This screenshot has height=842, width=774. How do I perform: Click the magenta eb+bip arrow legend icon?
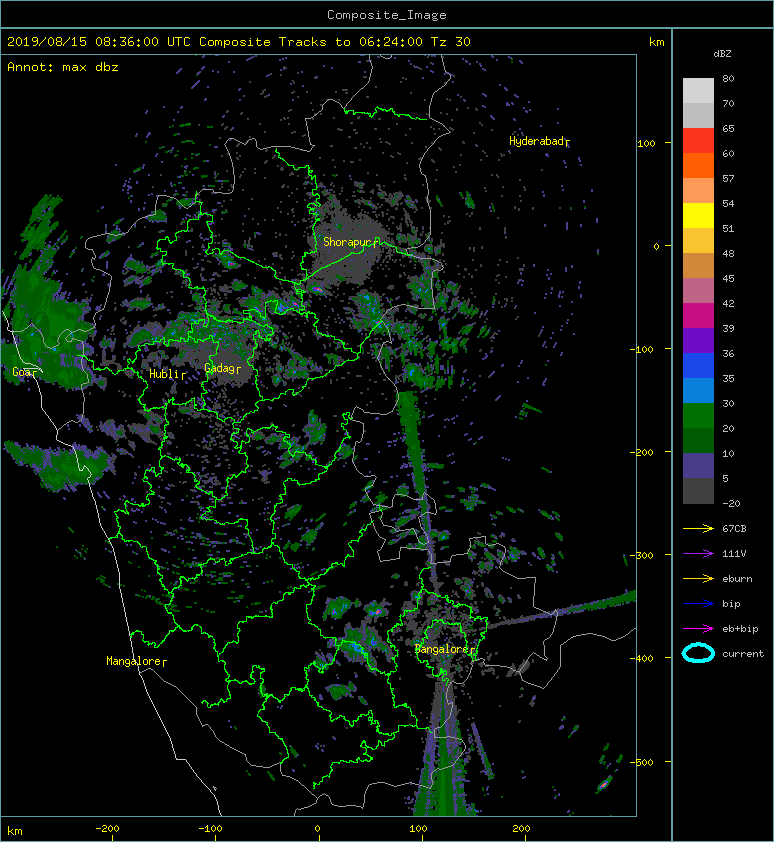[698, 629]
